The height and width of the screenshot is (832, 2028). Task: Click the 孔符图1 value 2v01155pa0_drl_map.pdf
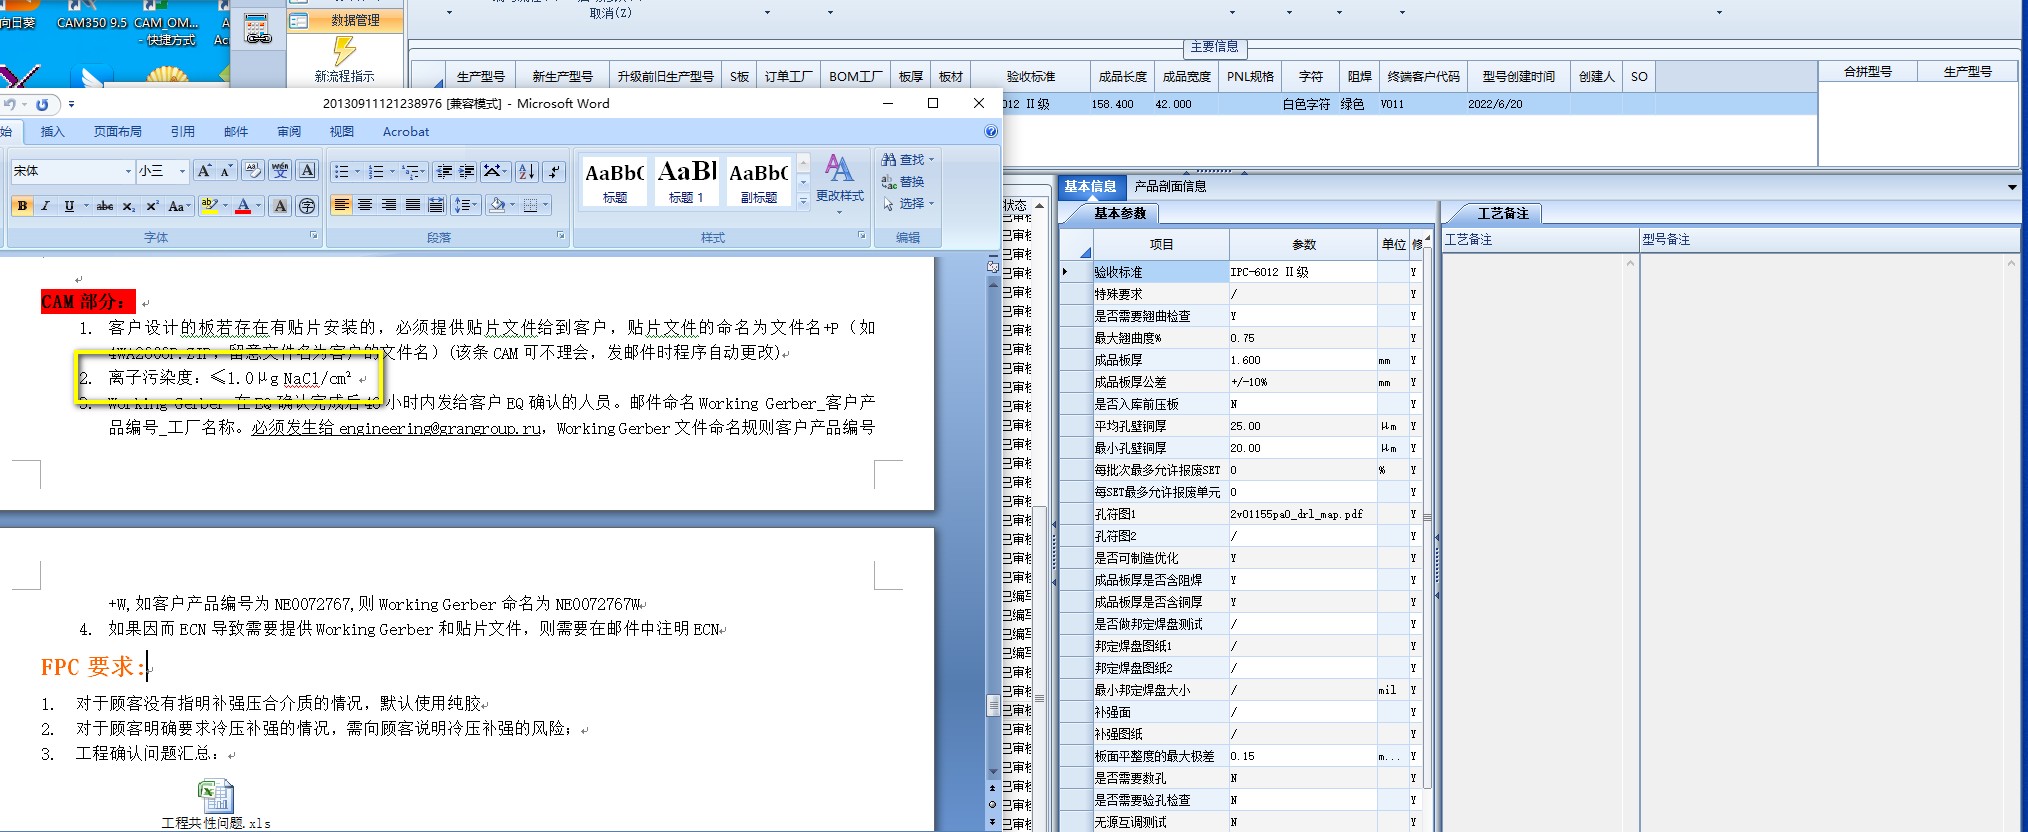1302,514
